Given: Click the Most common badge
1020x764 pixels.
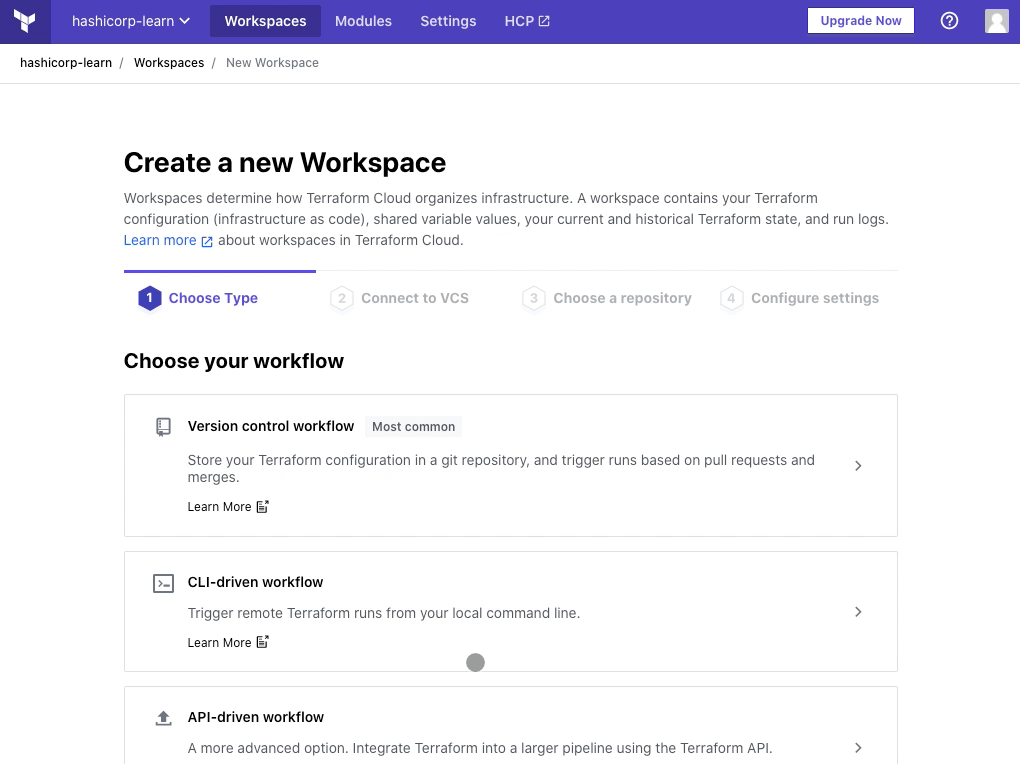Looking at the screenshot, I should (414, 427).
